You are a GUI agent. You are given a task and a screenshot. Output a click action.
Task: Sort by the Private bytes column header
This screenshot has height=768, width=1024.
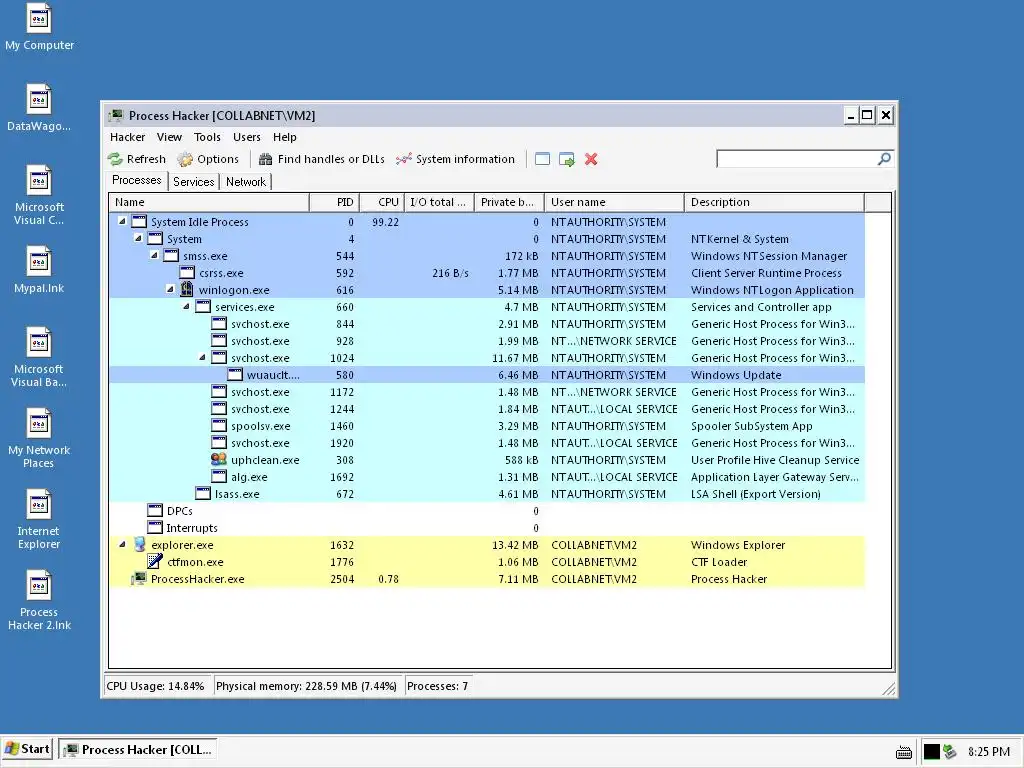pos(509,202)
